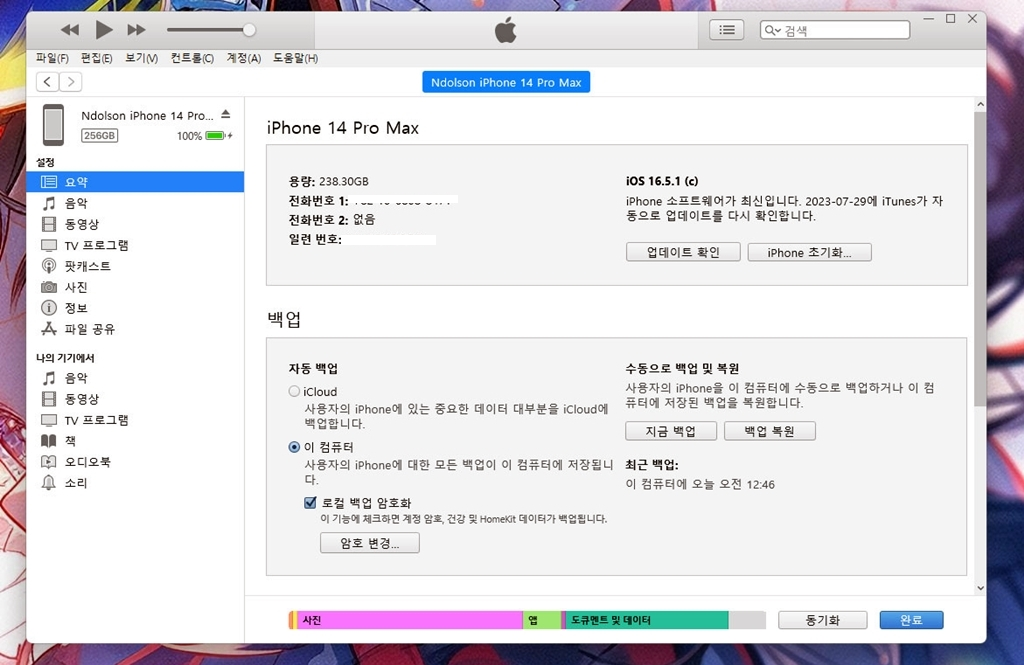Screen dimensions: 1024x665
Task: Toggle 로컬 백업 암호화 checkbox
Action: coord(310,502)
